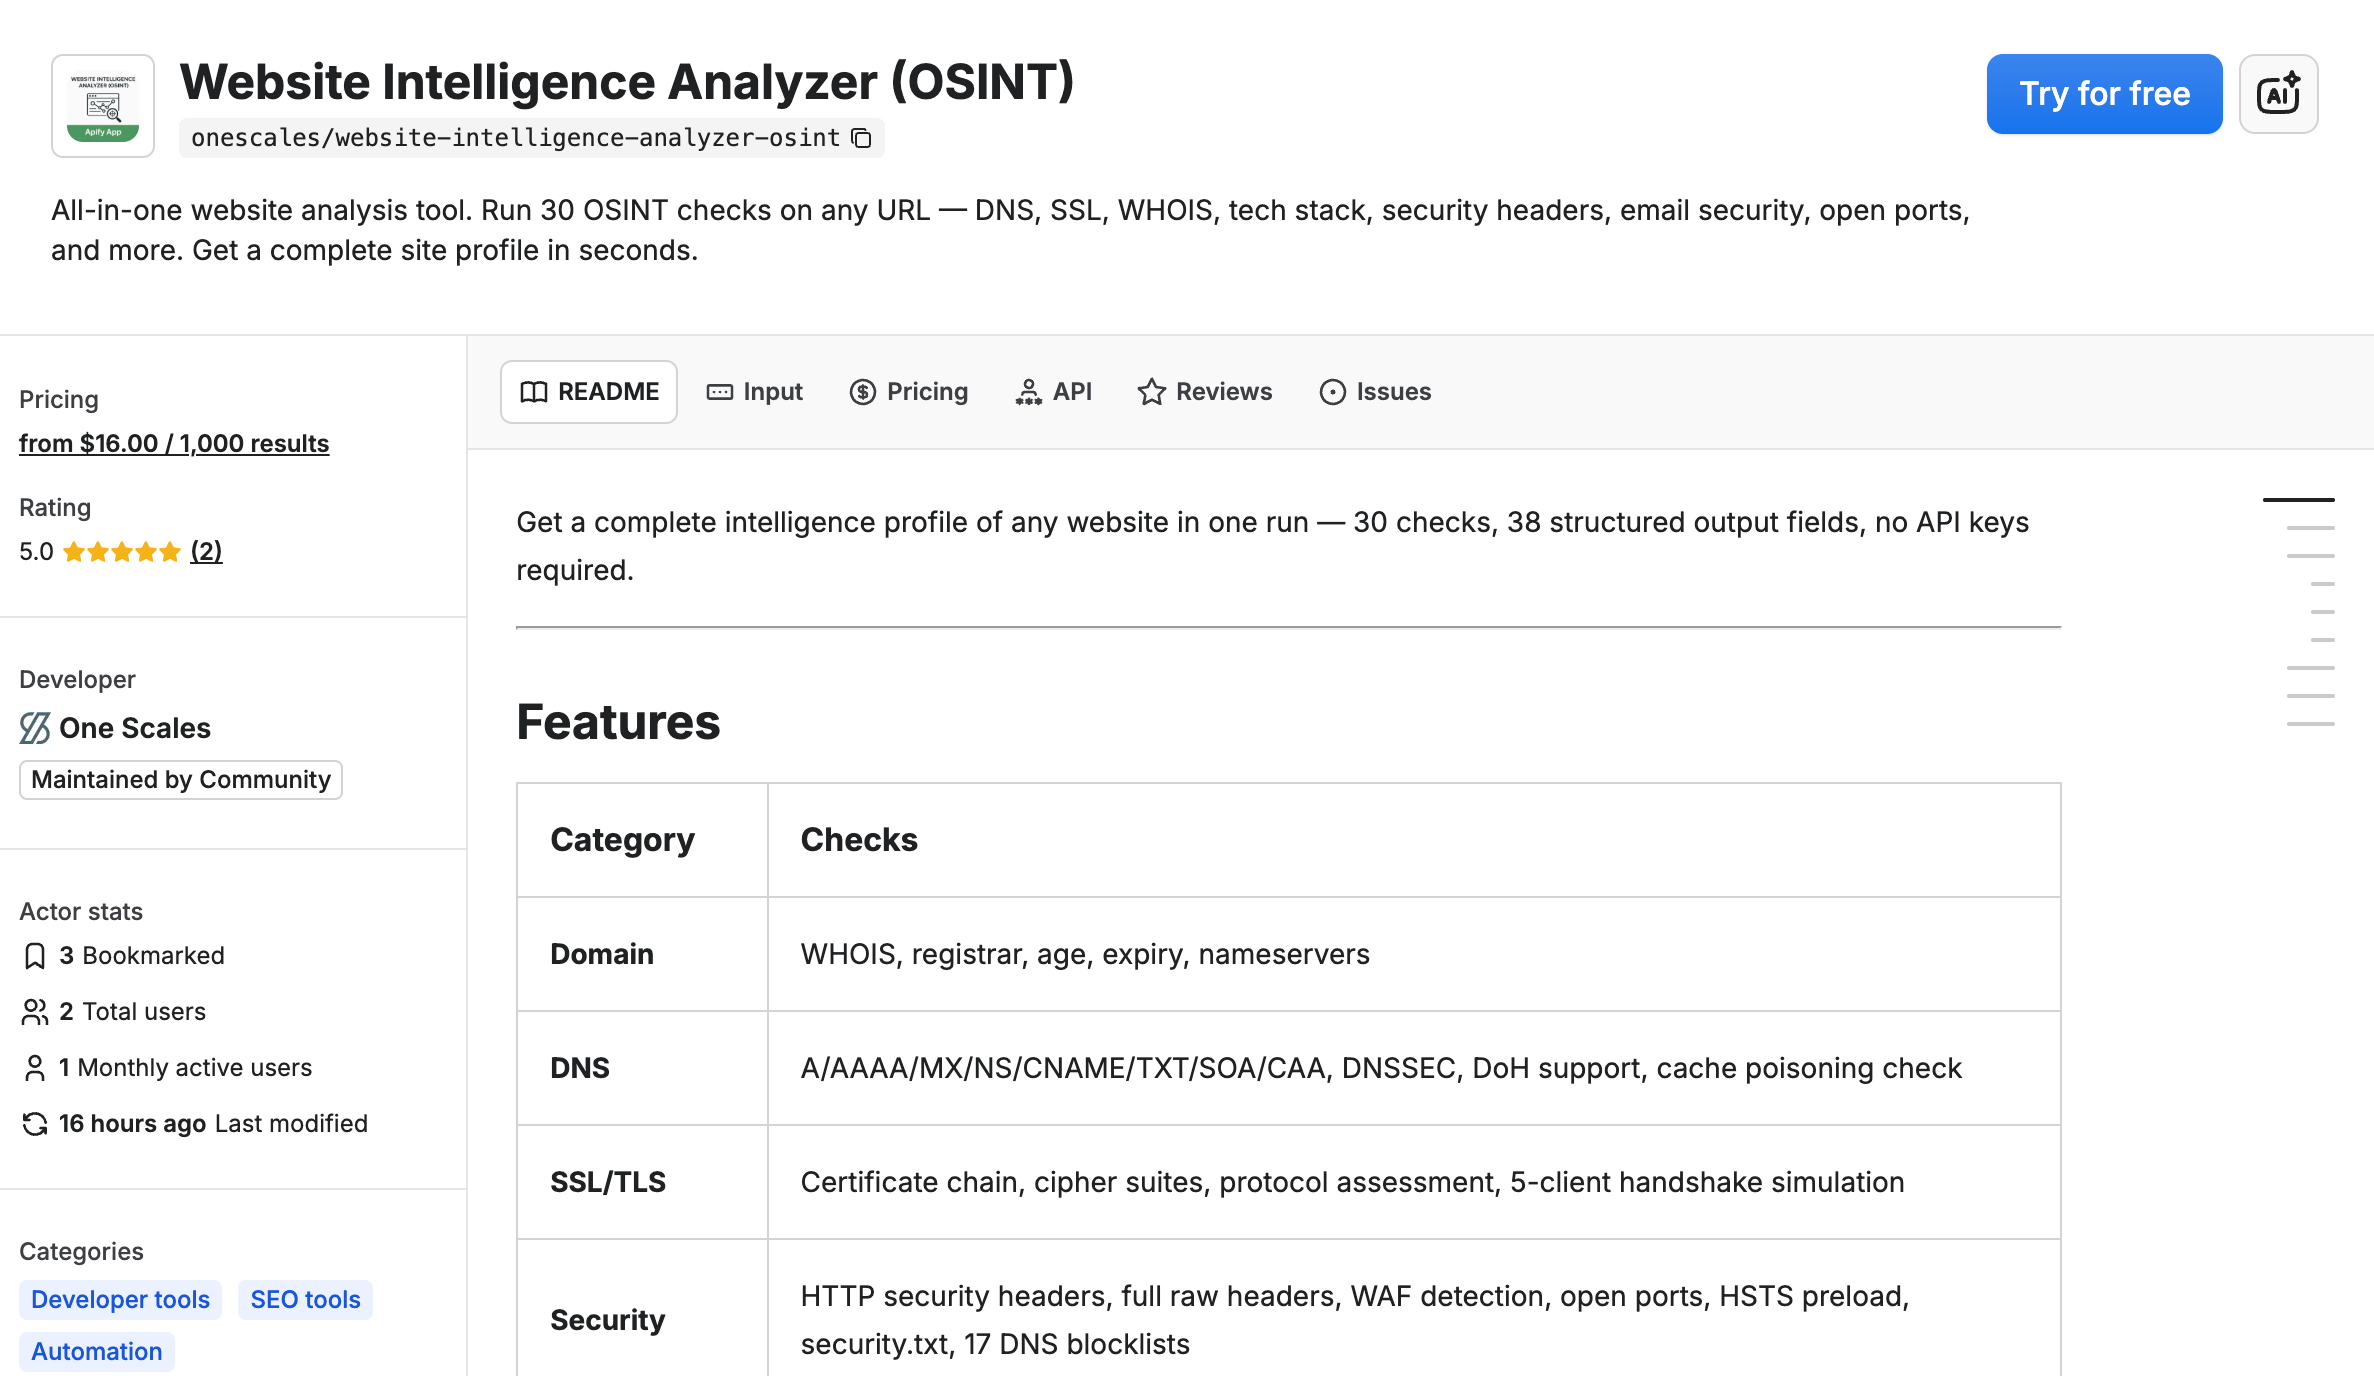Click the circle icon beside Issues

tap(1330, 391)
